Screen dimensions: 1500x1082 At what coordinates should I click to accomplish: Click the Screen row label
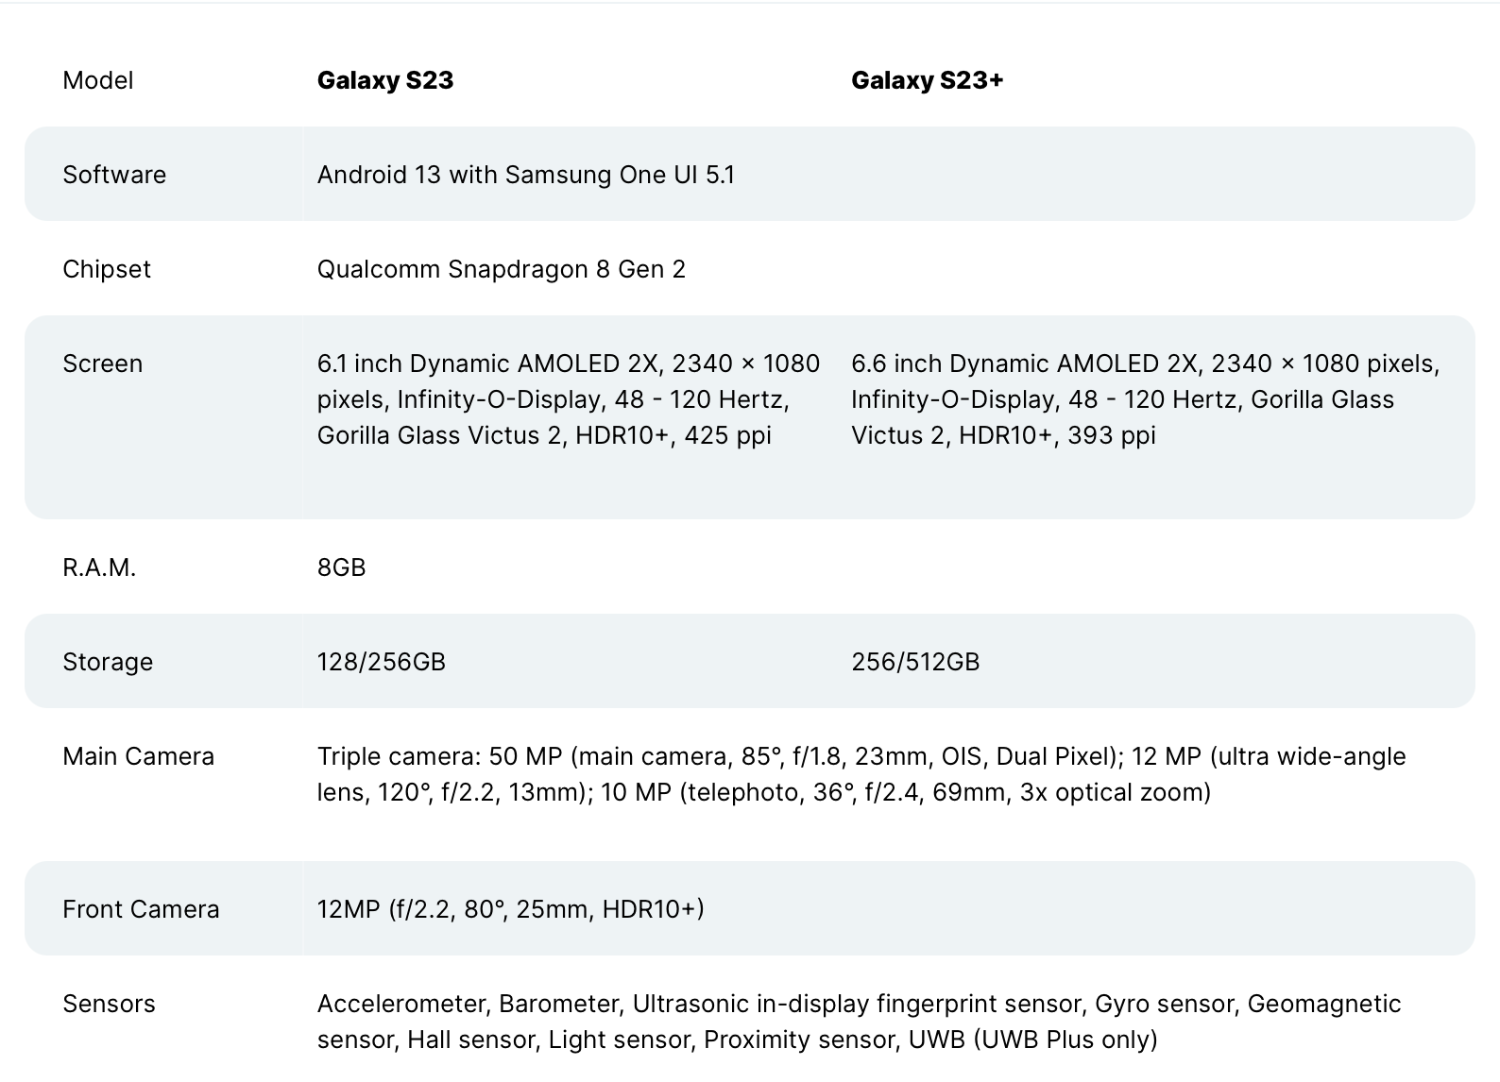pyautogui.click(x=102, y=363)
